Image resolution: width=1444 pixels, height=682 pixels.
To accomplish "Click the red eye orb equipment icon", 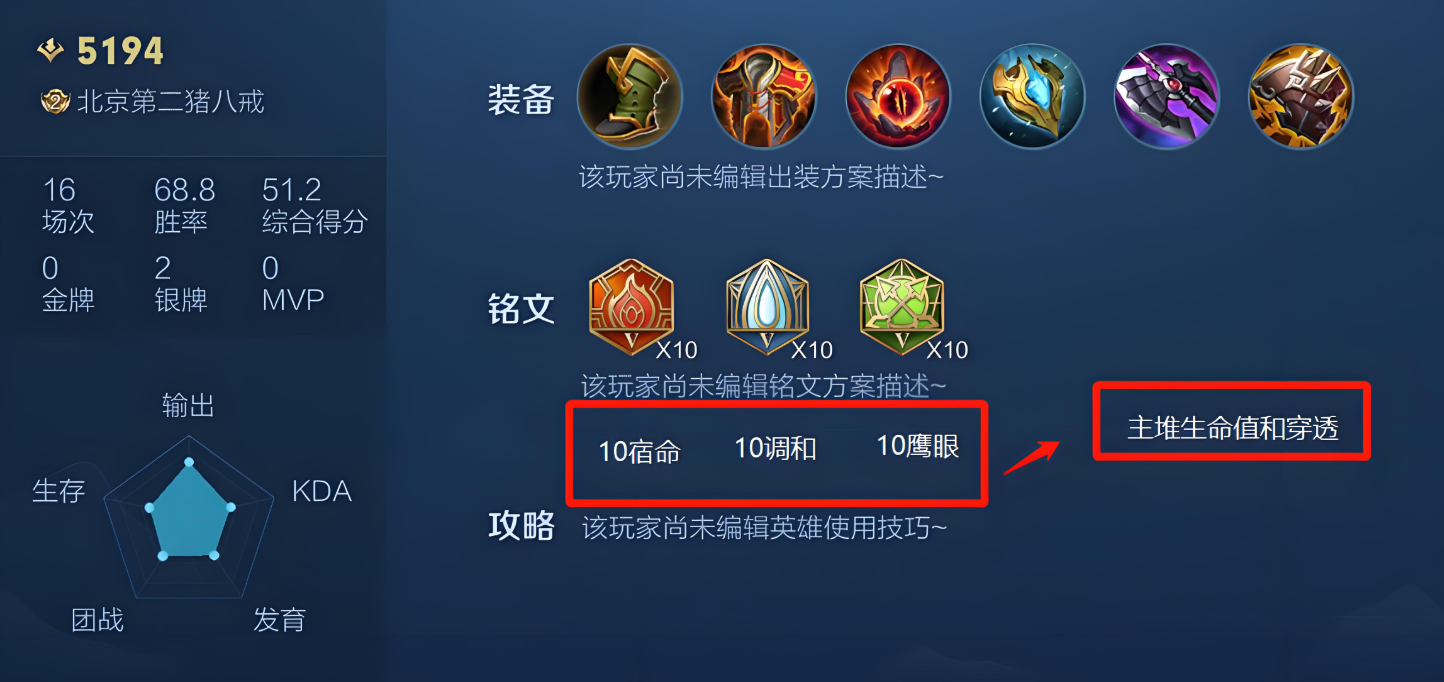I will (898, 96).
